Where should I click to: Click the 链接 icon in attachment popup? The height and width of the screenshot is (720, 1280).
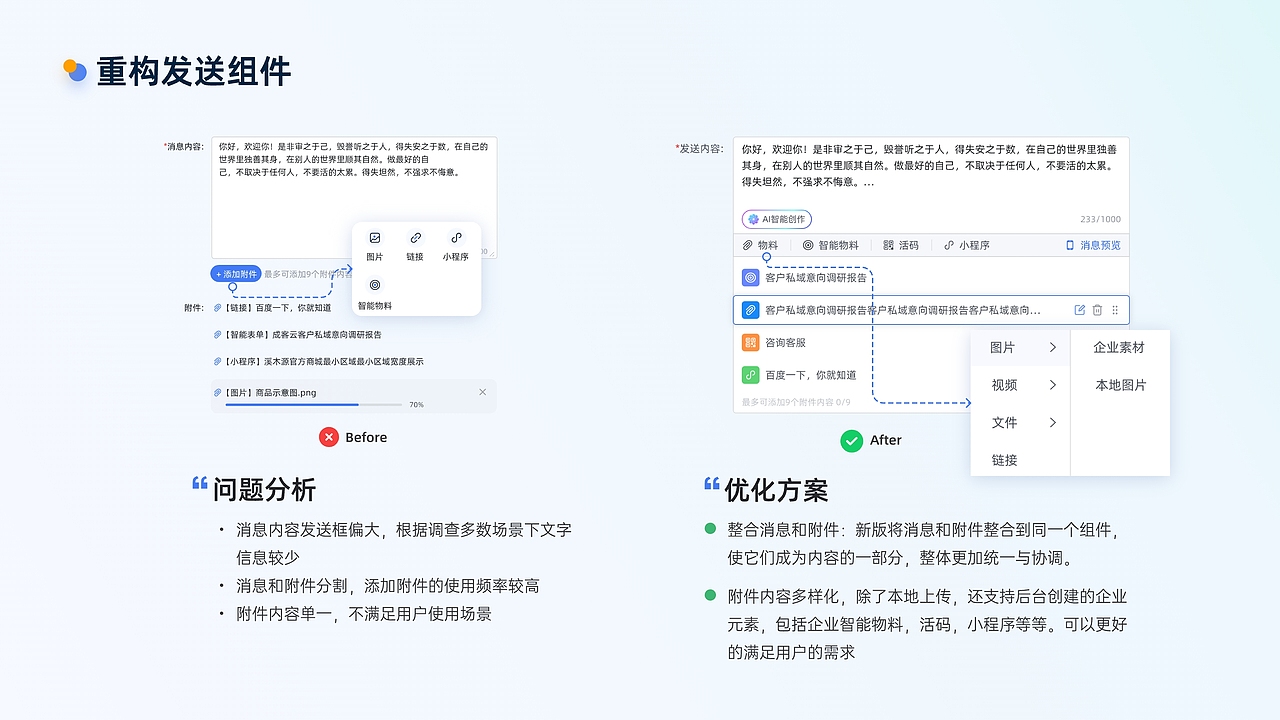point(415,238)
